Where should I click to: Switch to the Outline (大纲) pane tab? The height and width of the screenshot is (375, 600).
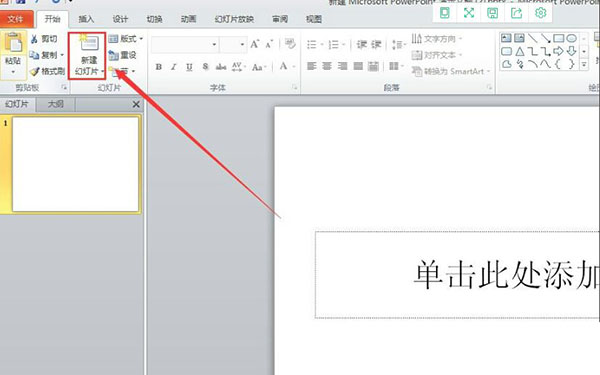pos(56,104)
